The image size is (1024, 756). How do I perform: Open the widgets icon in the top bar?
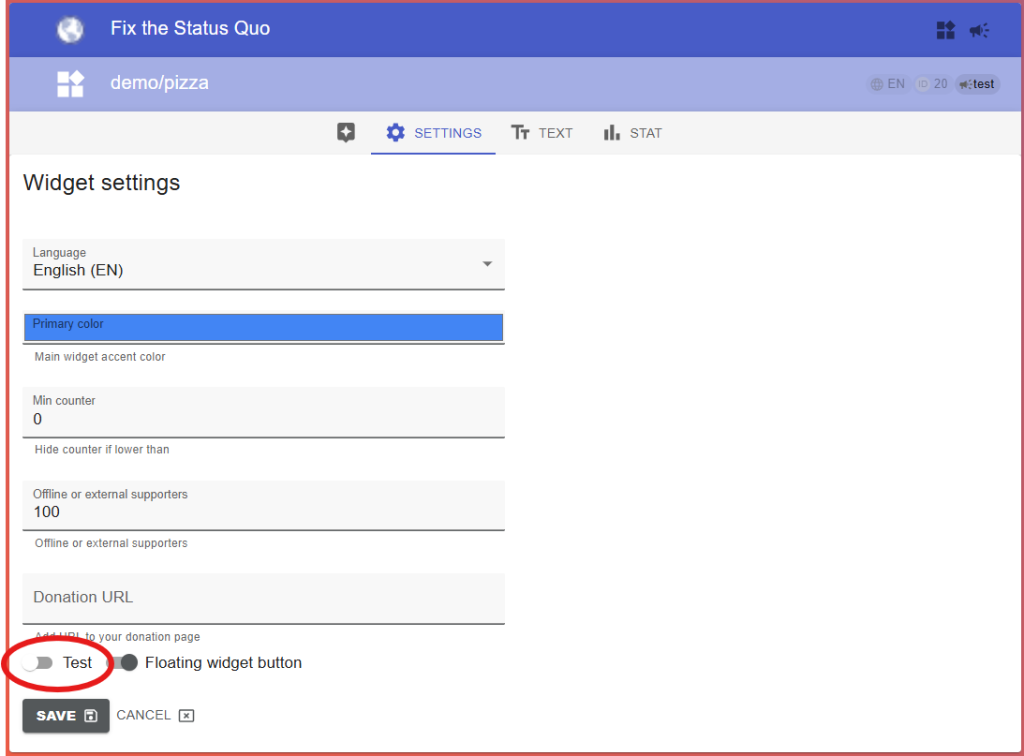(945, 30)
